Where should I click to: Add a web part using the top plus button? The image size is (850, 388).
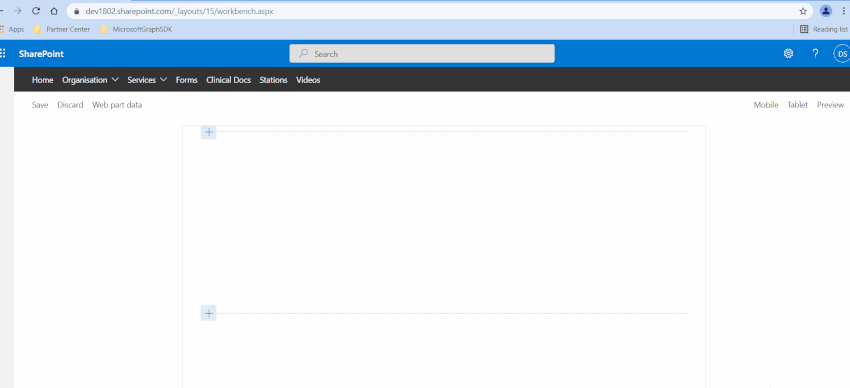click(x=209, y=132)
